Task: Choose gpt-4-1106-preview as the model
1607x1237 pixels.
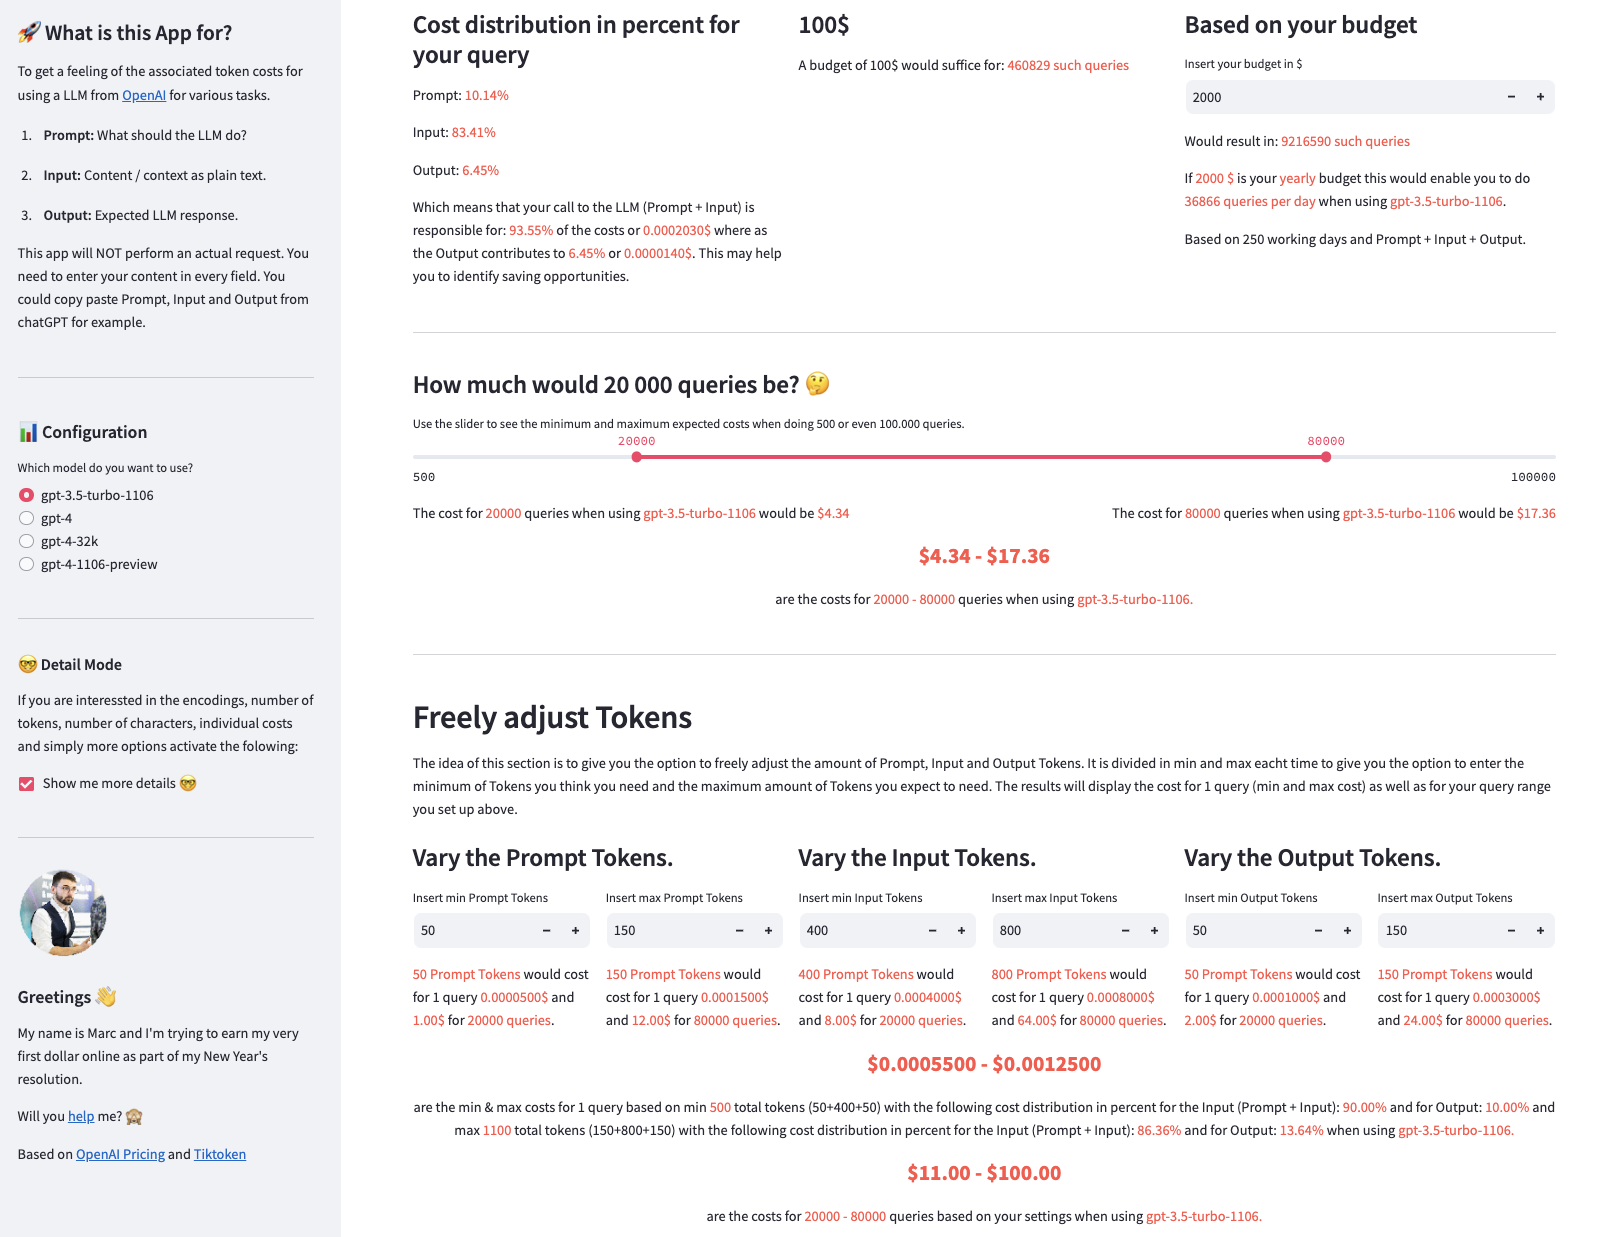Action: [x=27, y=564]
